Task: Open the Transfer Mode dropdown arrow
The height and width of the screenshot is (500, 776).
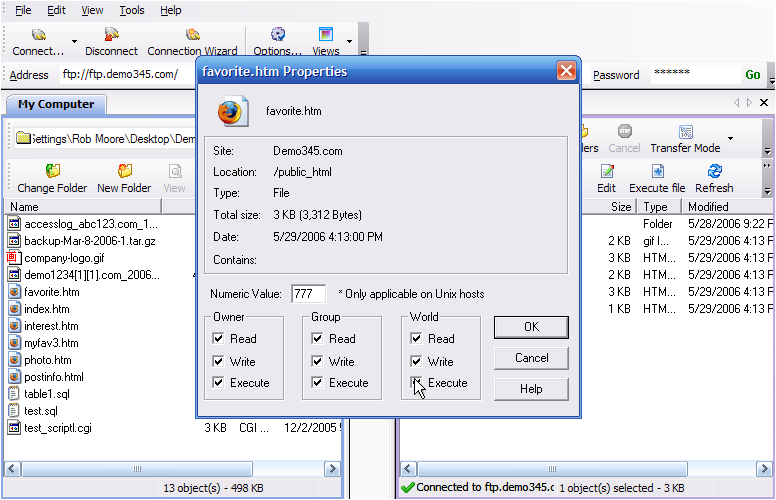Action: [x=730, y=138]
